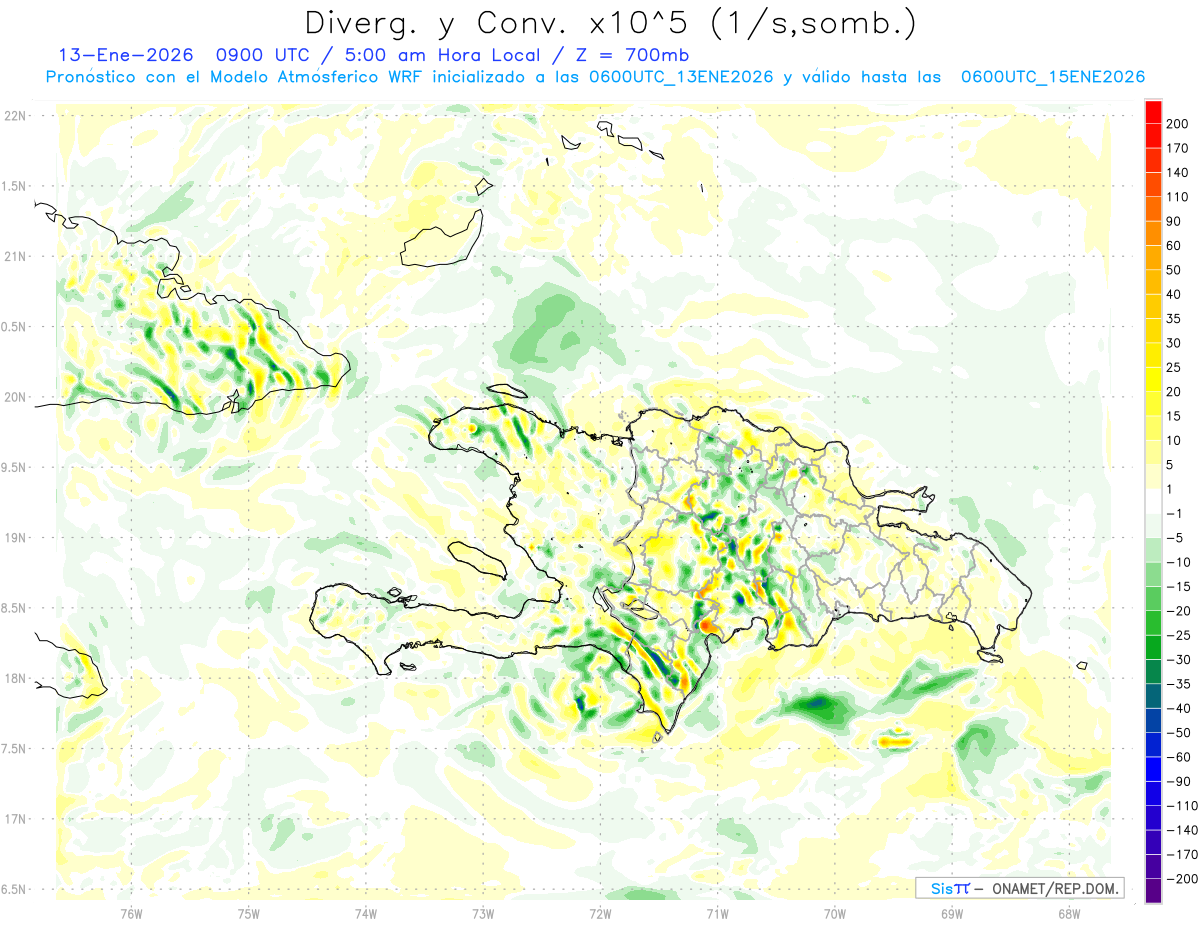Click the 17N latitude label
Image resolution: width=1200 pixels, height=927 pixels.
[16, 819]
